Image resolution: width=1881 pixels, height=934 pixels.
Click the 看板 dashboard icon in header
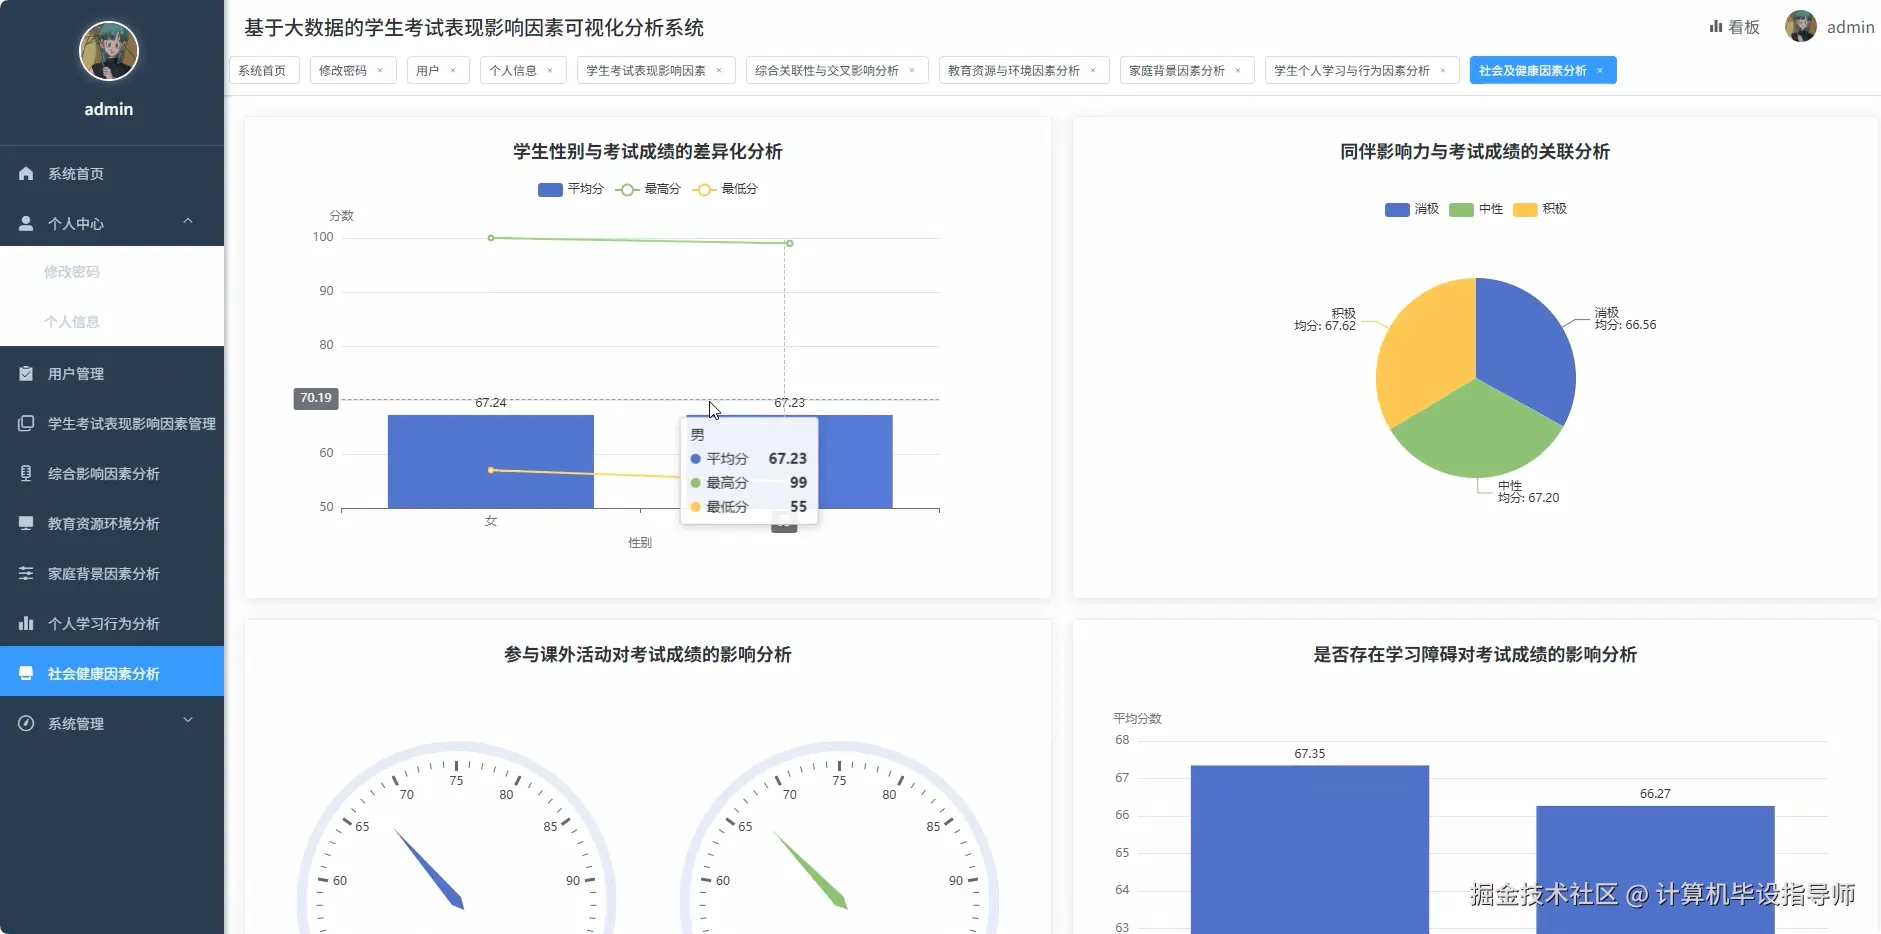1716,27
